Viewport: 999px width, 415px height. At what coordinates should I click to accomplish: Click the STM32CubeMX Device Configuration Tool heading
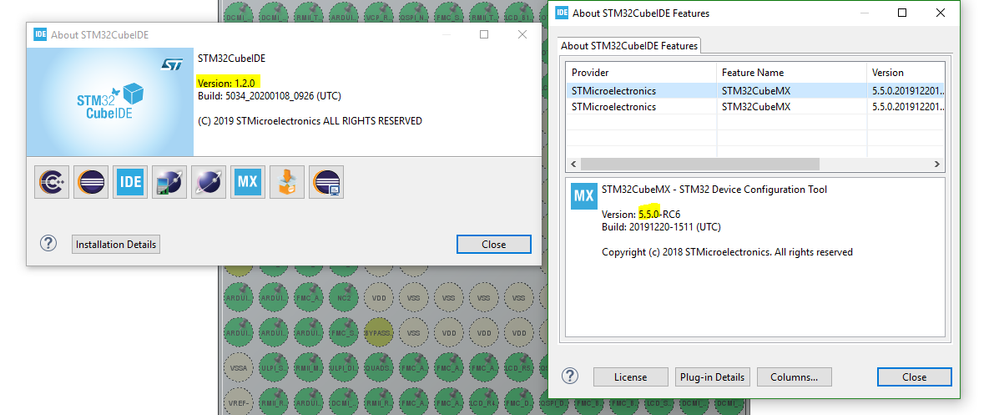click(x=714, y=189)
